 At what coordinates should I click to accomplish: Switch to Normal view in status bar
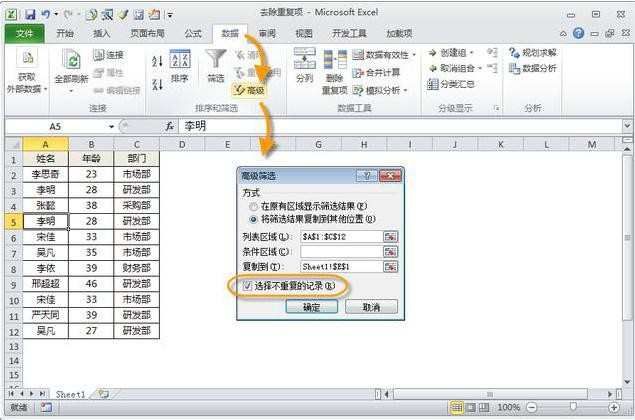coord(456,407)
